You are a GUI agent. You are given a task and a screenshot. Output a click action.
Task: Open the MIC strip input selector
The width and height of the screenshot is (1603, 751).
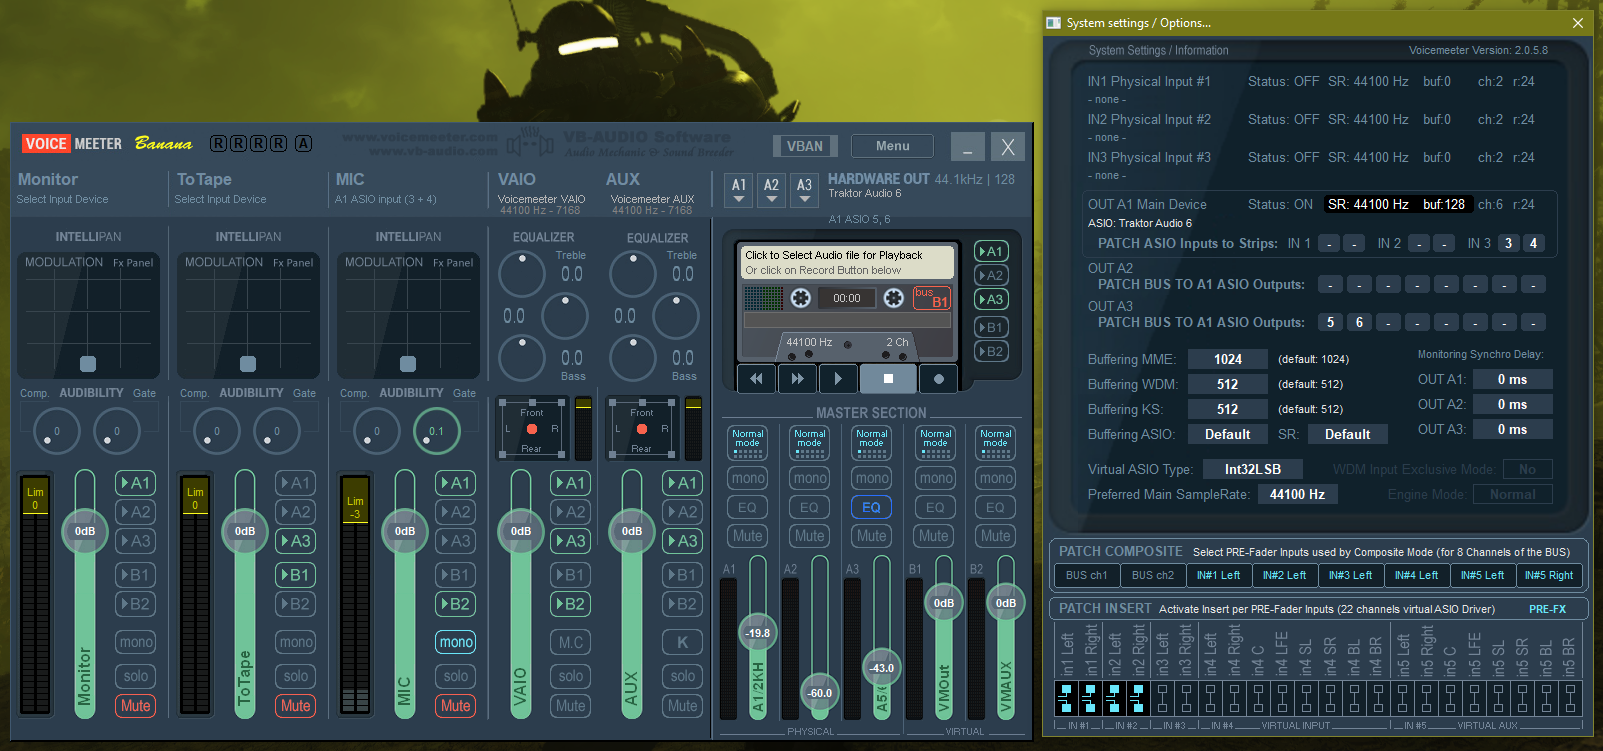click(x=385, y=199)
